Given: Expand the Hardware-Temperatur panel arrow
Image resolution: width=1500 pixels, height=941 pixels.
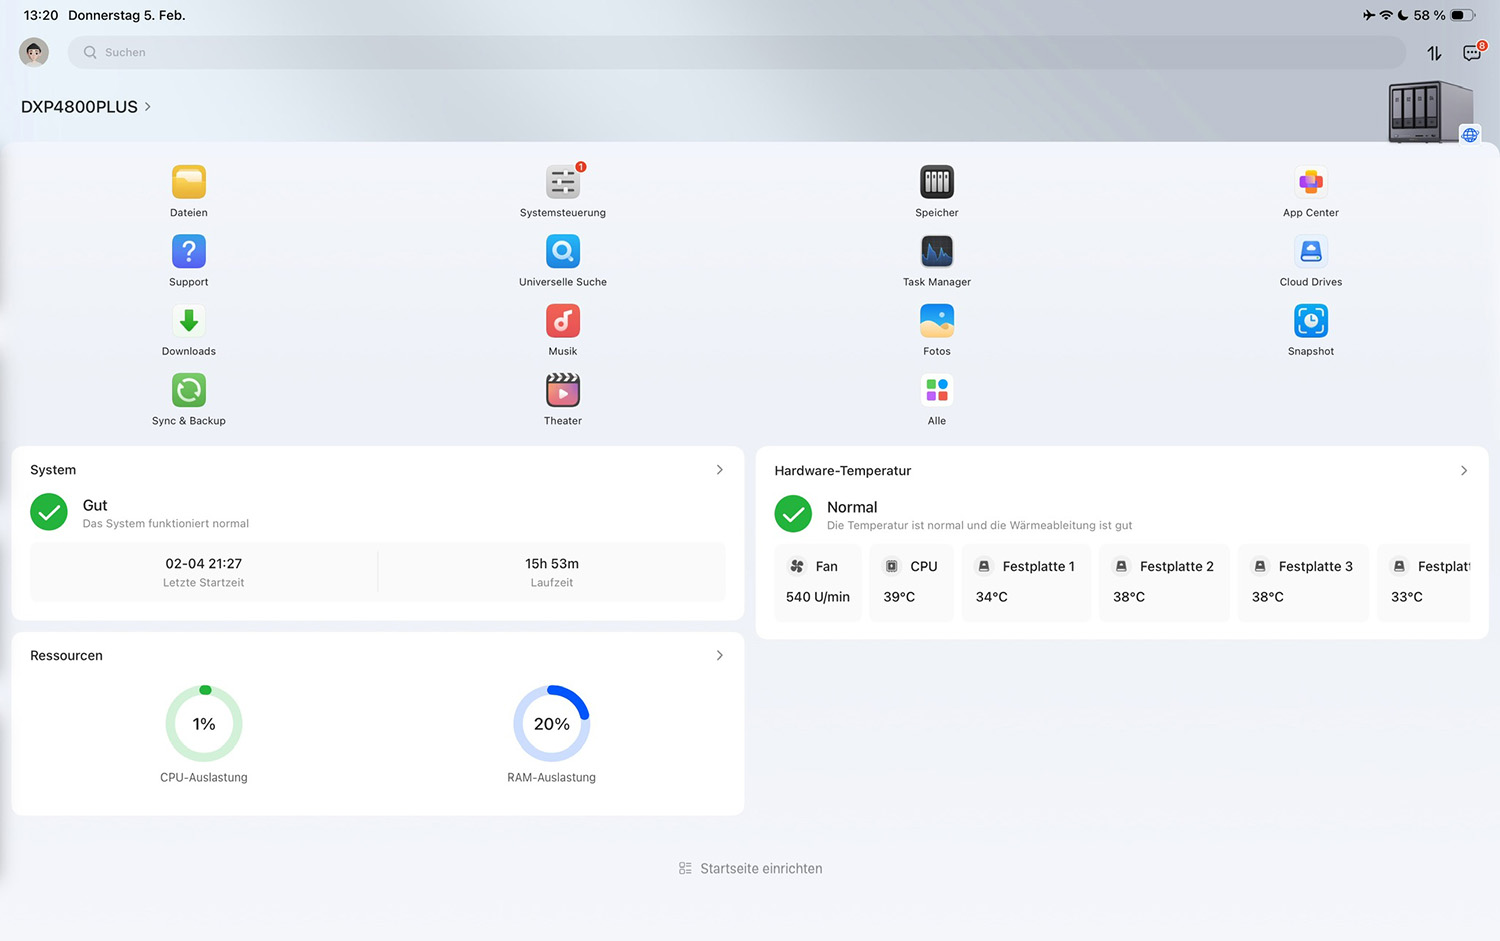Looking at the screenshot, I should click(x=1463, y=471).
